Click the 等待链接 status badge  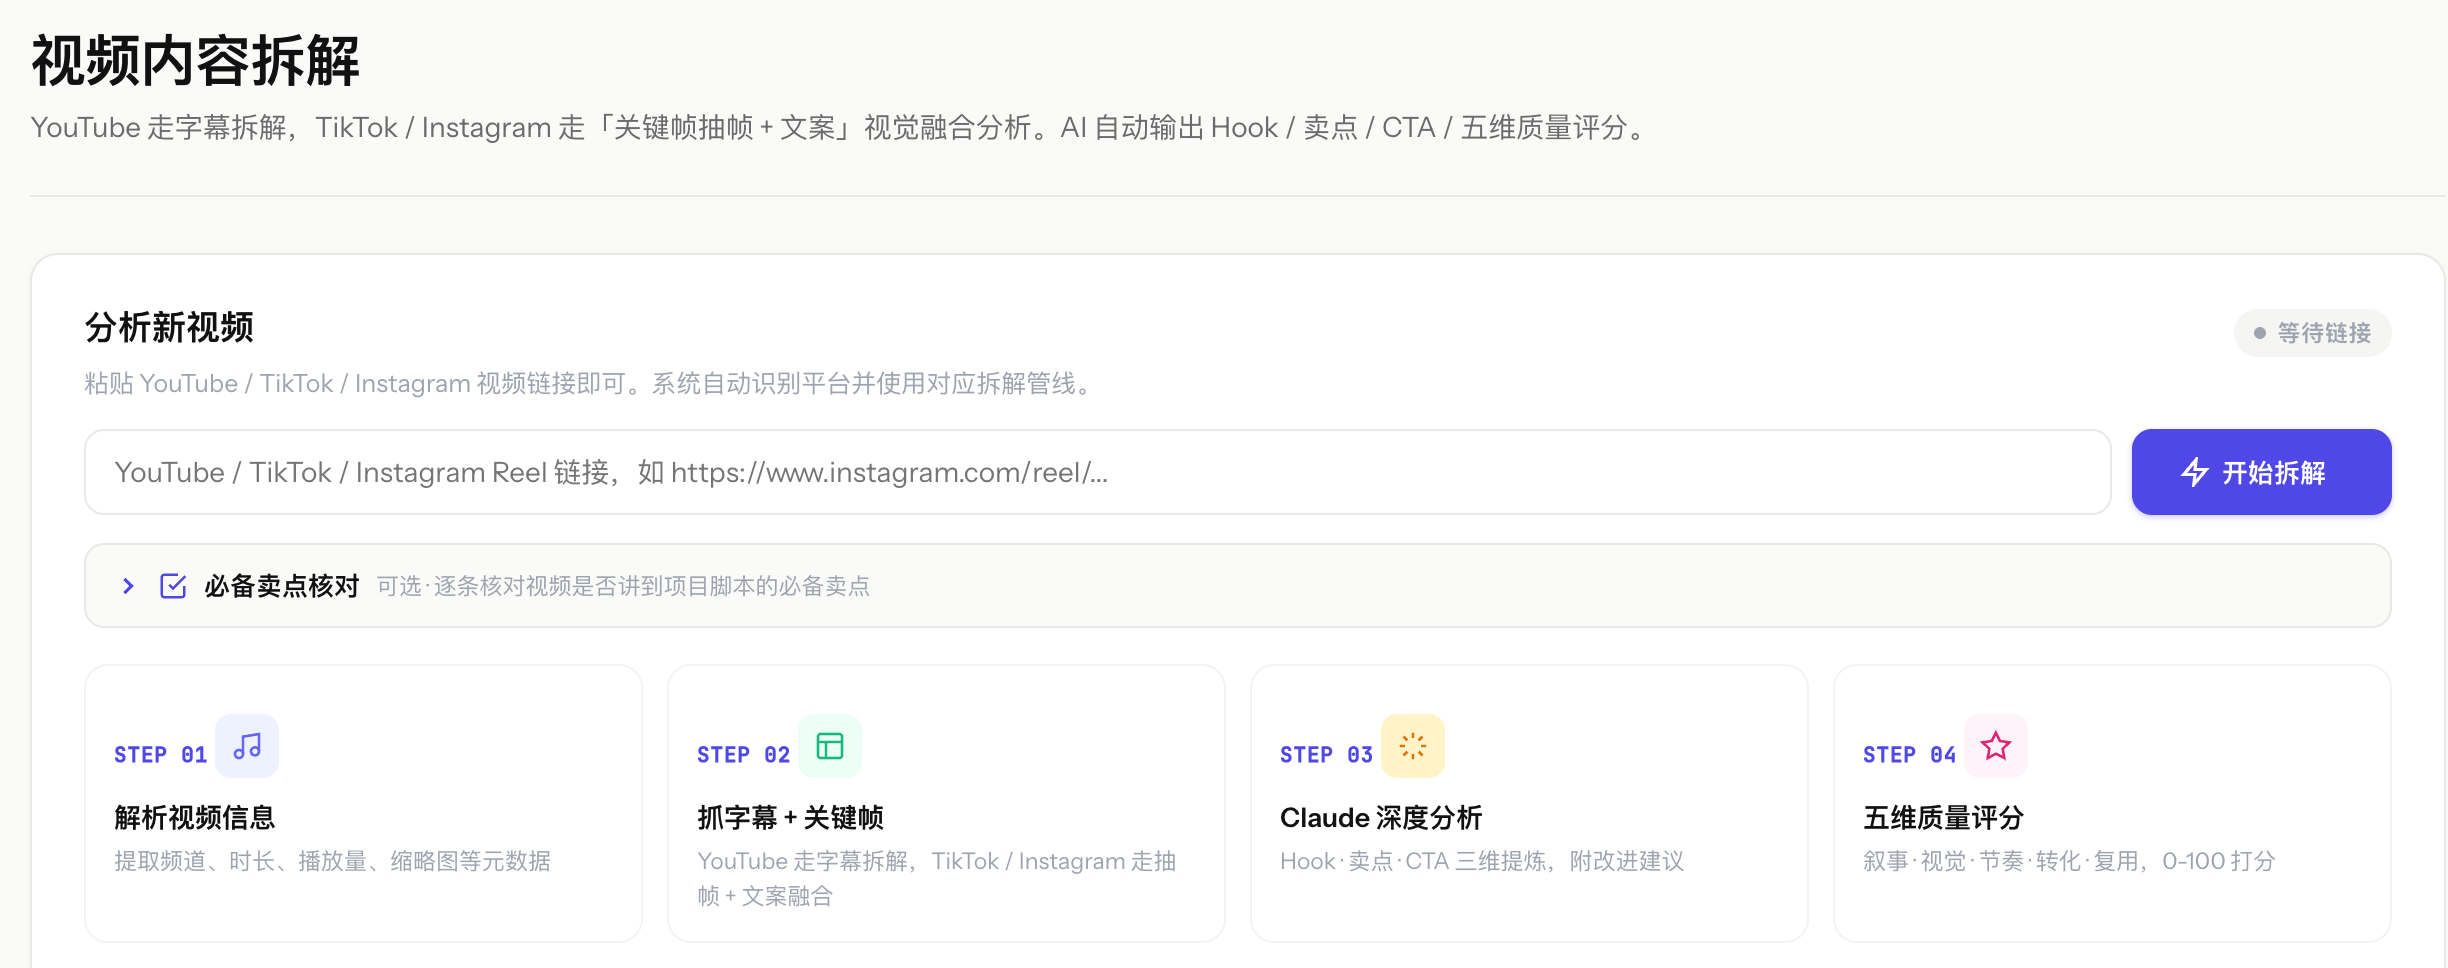click(2312, 333)
